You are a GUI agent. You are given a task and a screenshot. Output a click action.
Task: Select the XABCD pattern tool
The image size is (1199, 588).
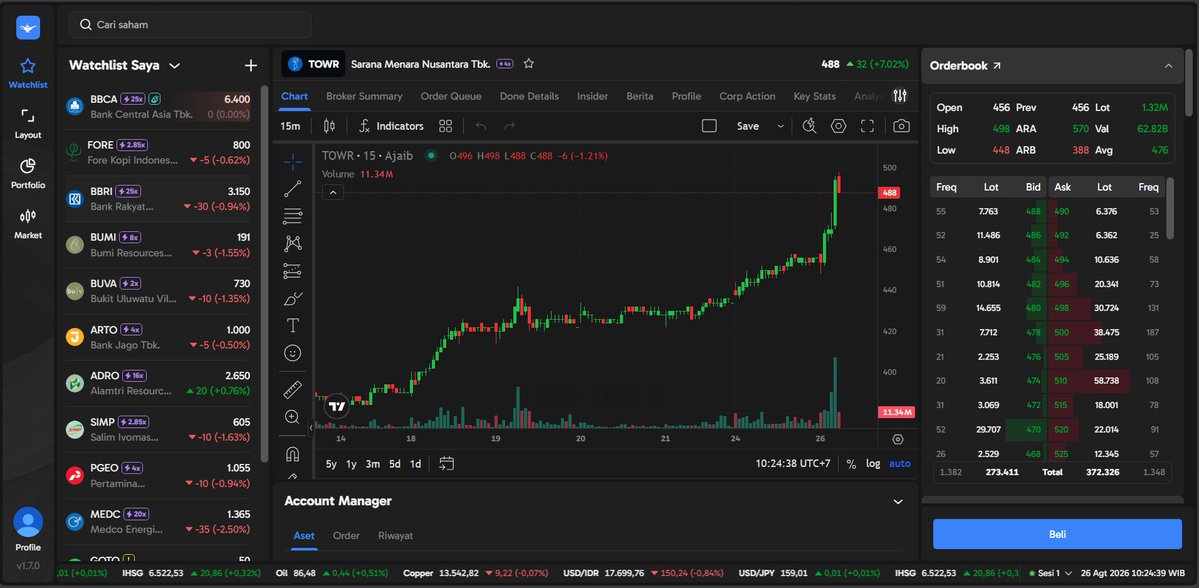292,243
